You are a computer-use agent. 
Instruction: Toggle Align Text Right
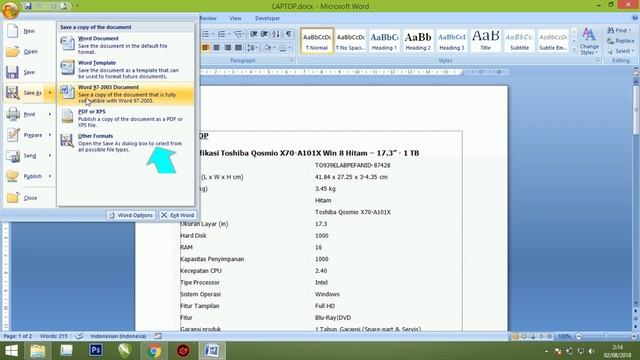click(228, 48)
